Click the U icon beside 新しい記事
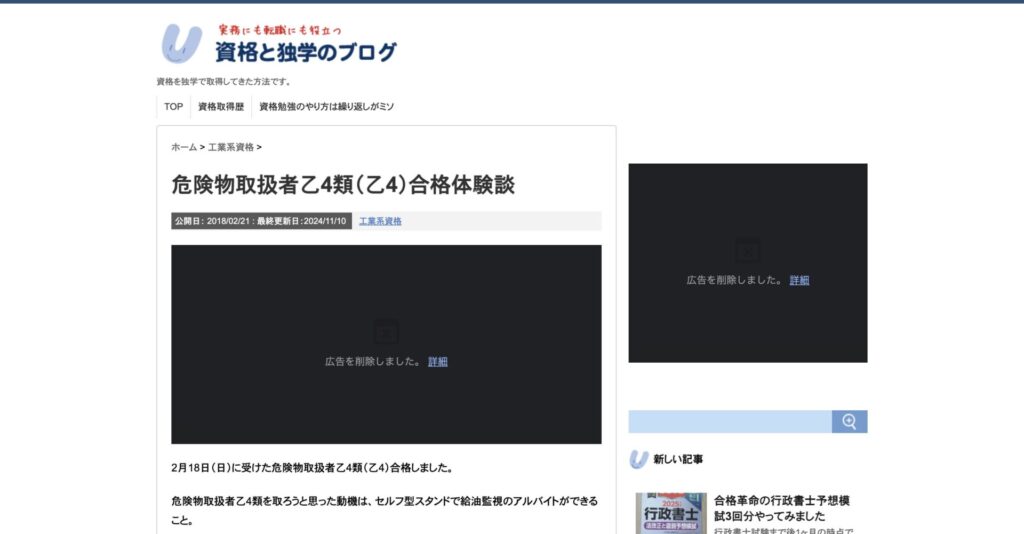This screenshot has height=534, width=1024. pyautogui.click(x=639, y=460)
